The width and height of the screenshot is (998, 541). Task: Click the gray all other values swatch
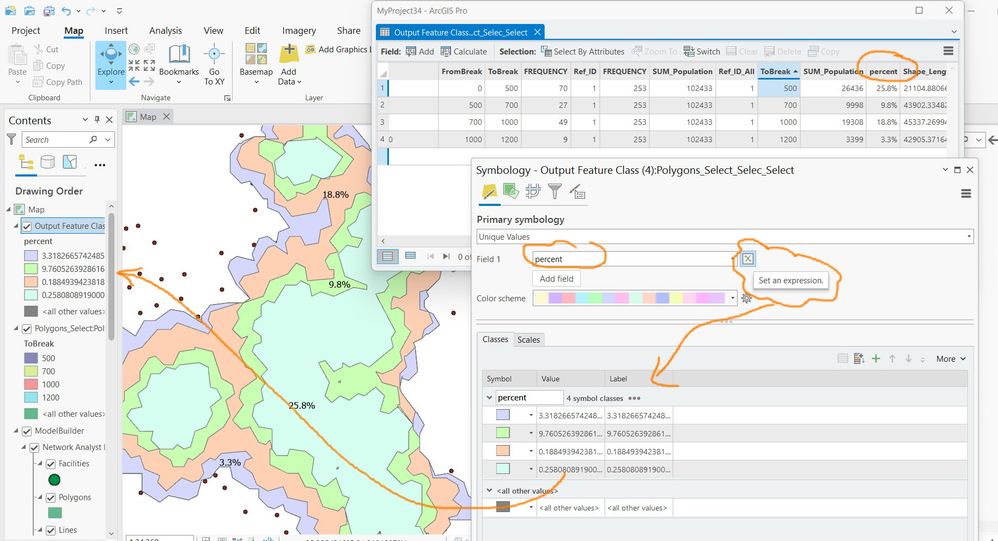coord(503,507)
